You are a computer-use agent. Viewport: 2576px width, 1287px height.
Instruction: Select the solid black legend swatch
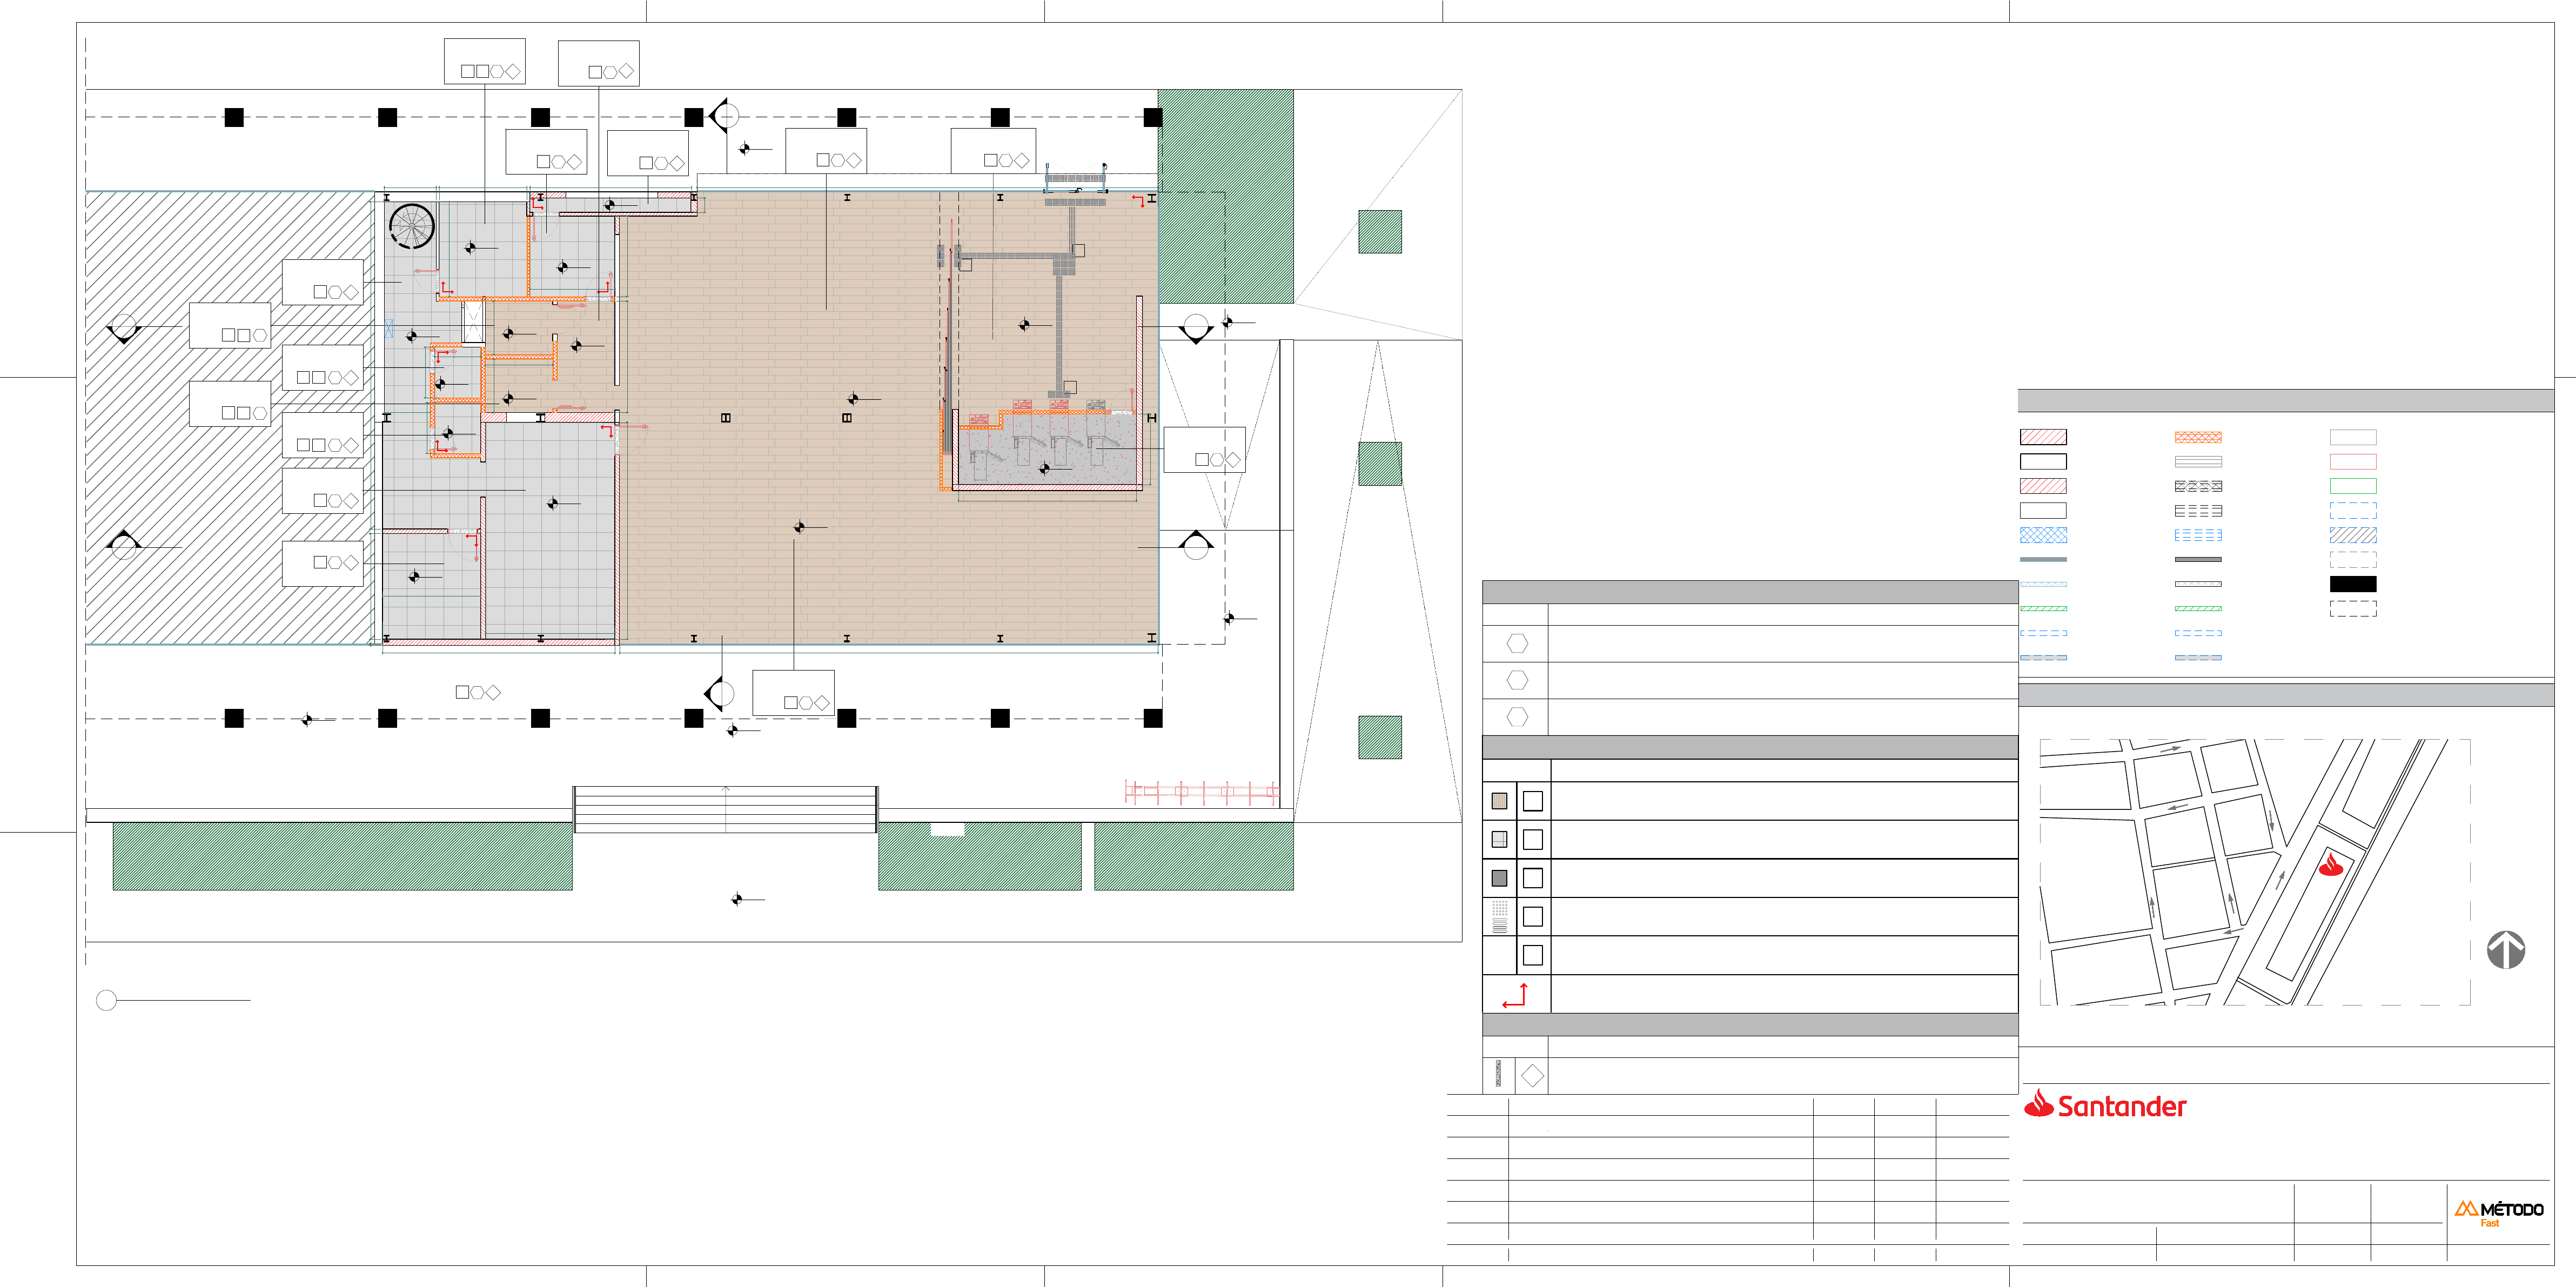pyautogui.click(x=2352, y=584)
